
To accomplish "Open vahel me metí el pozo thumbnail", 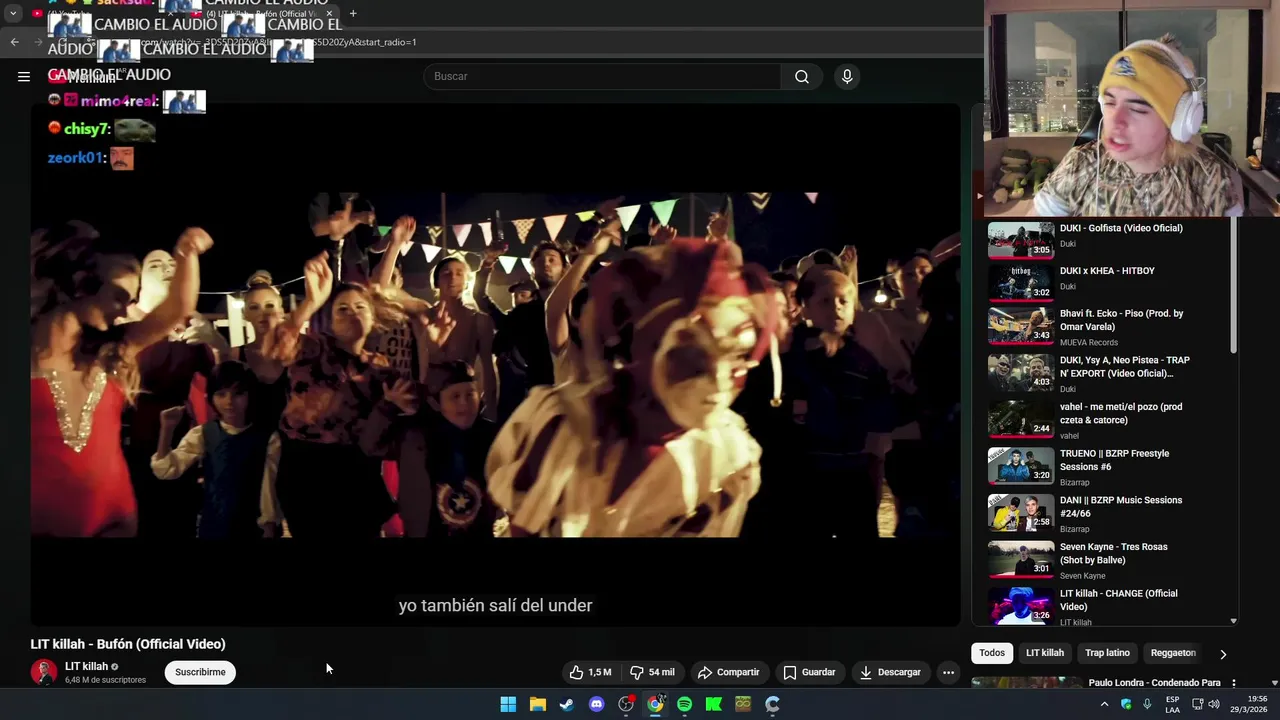I will click(x=1021, y=419).
